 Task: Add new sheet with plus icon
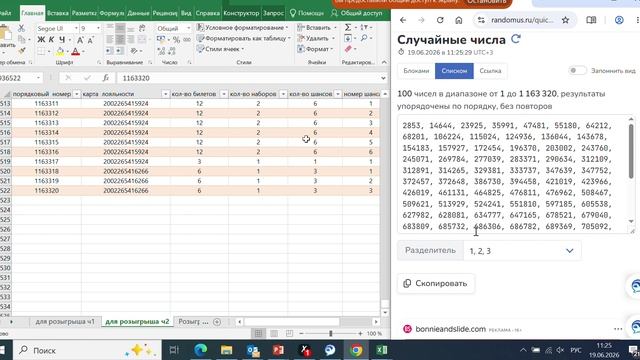click(217, 322)
